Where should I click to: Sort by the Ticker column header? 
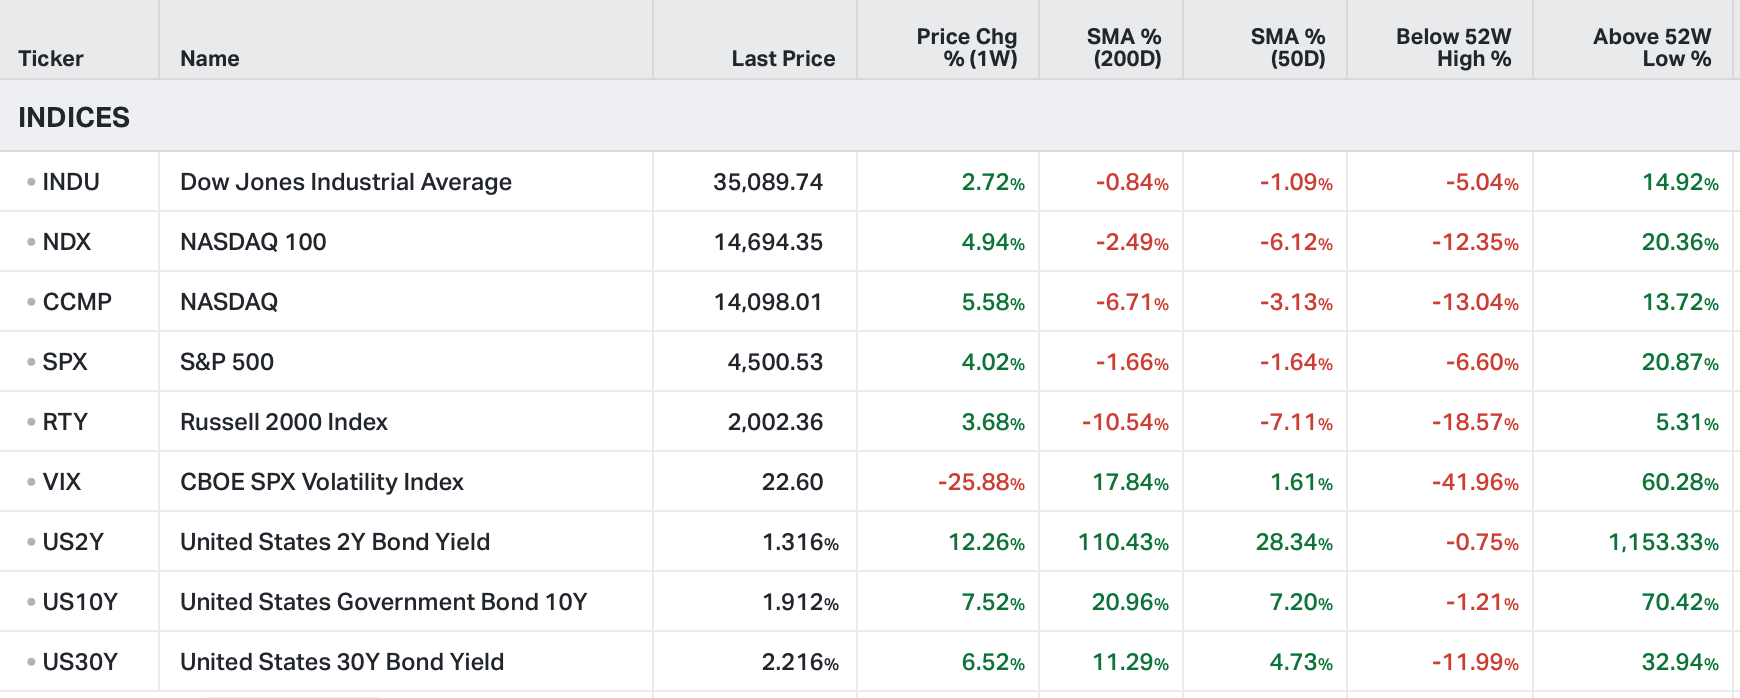(51, 59)
